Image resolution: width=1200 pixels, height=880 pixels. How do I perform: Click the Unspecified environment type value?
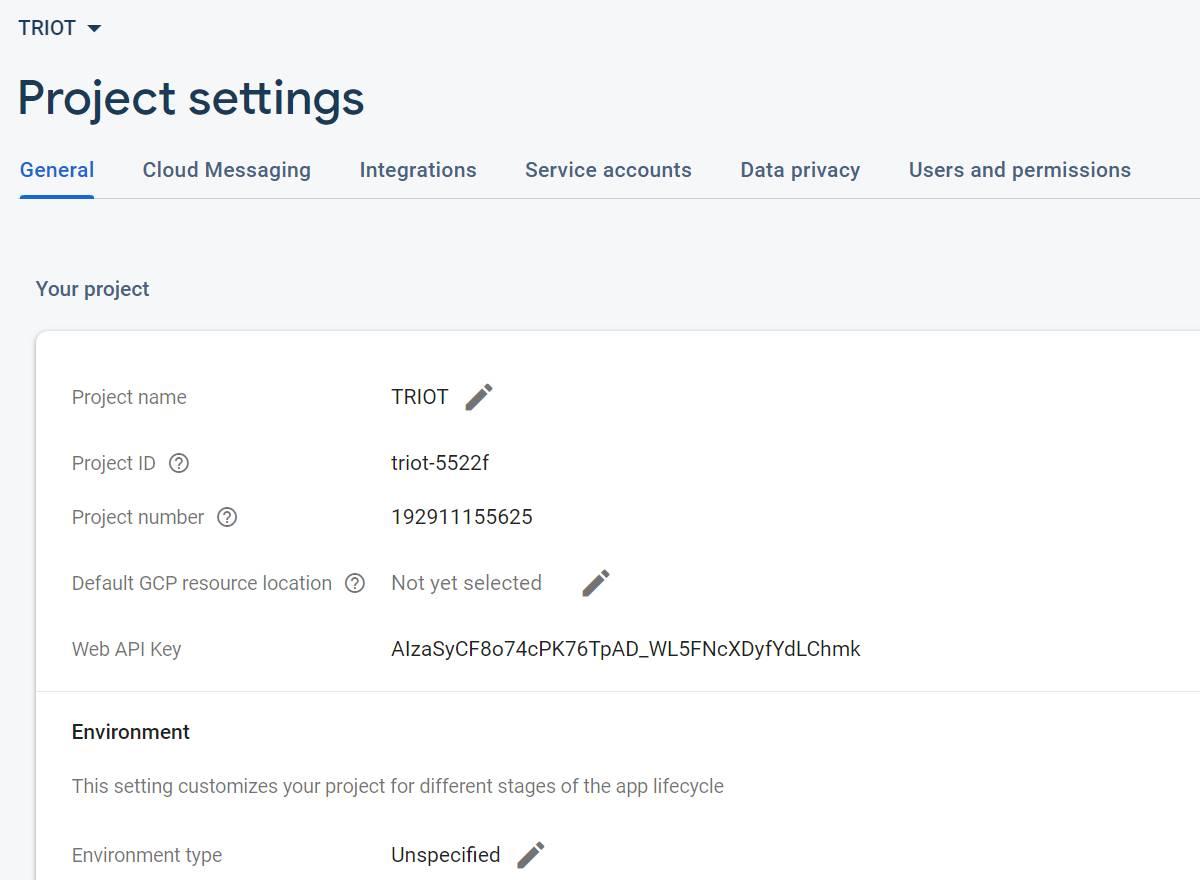tap(446, 855)
